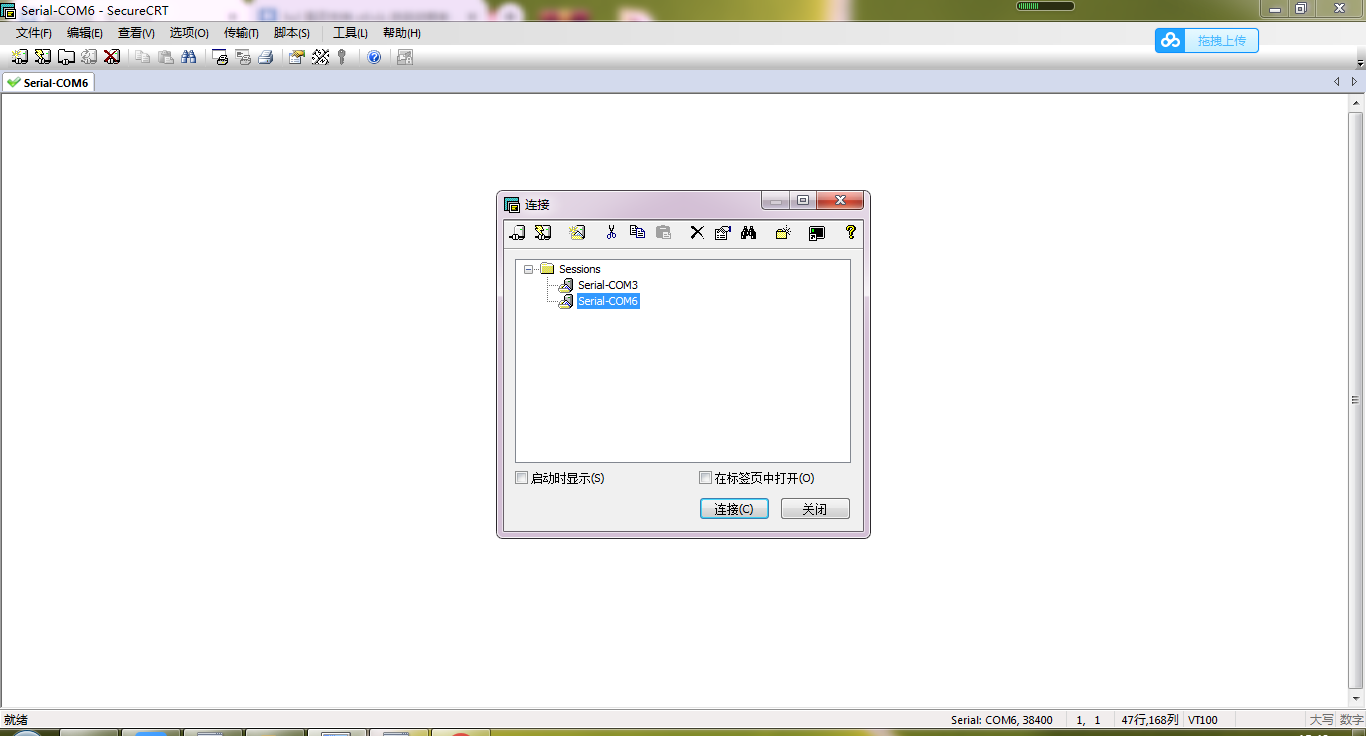Viewport: 1366px width, 736px height.
Task: Click the 连接(C) button
Action: point(734,509)
